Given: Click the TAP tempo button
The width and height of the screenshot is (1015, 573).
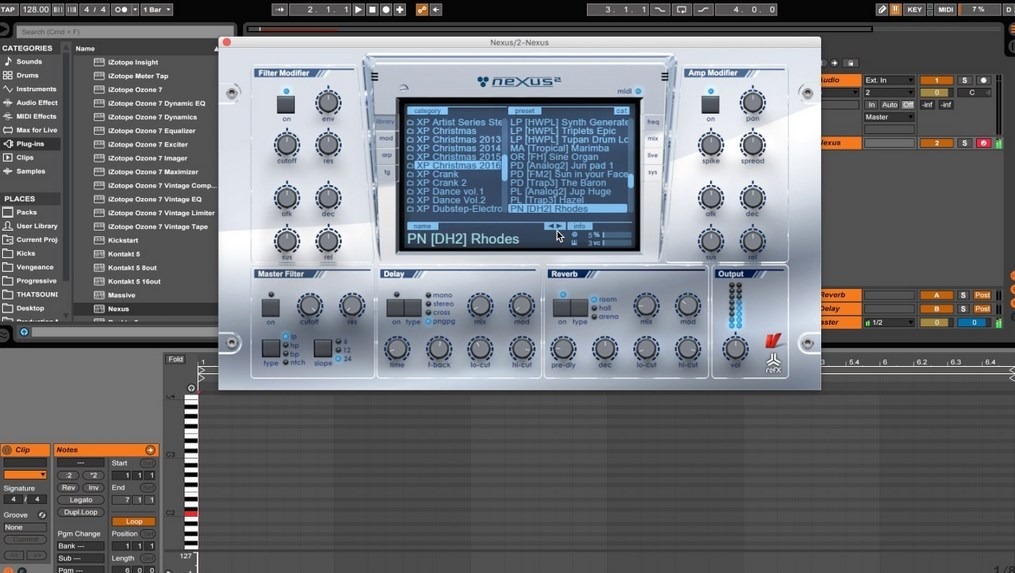Looking at the screenshot, I should (x=8, y=10).
